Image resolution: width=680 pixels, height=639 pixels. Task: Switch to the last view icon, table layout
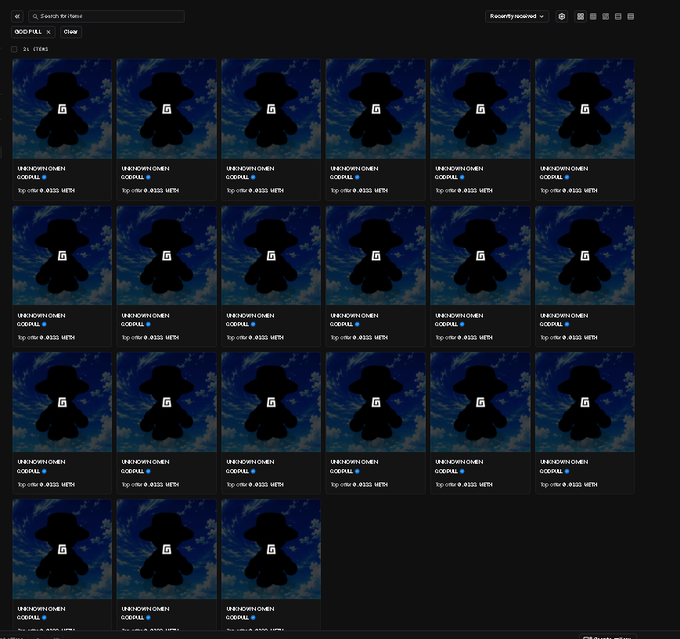coord(631,16)
